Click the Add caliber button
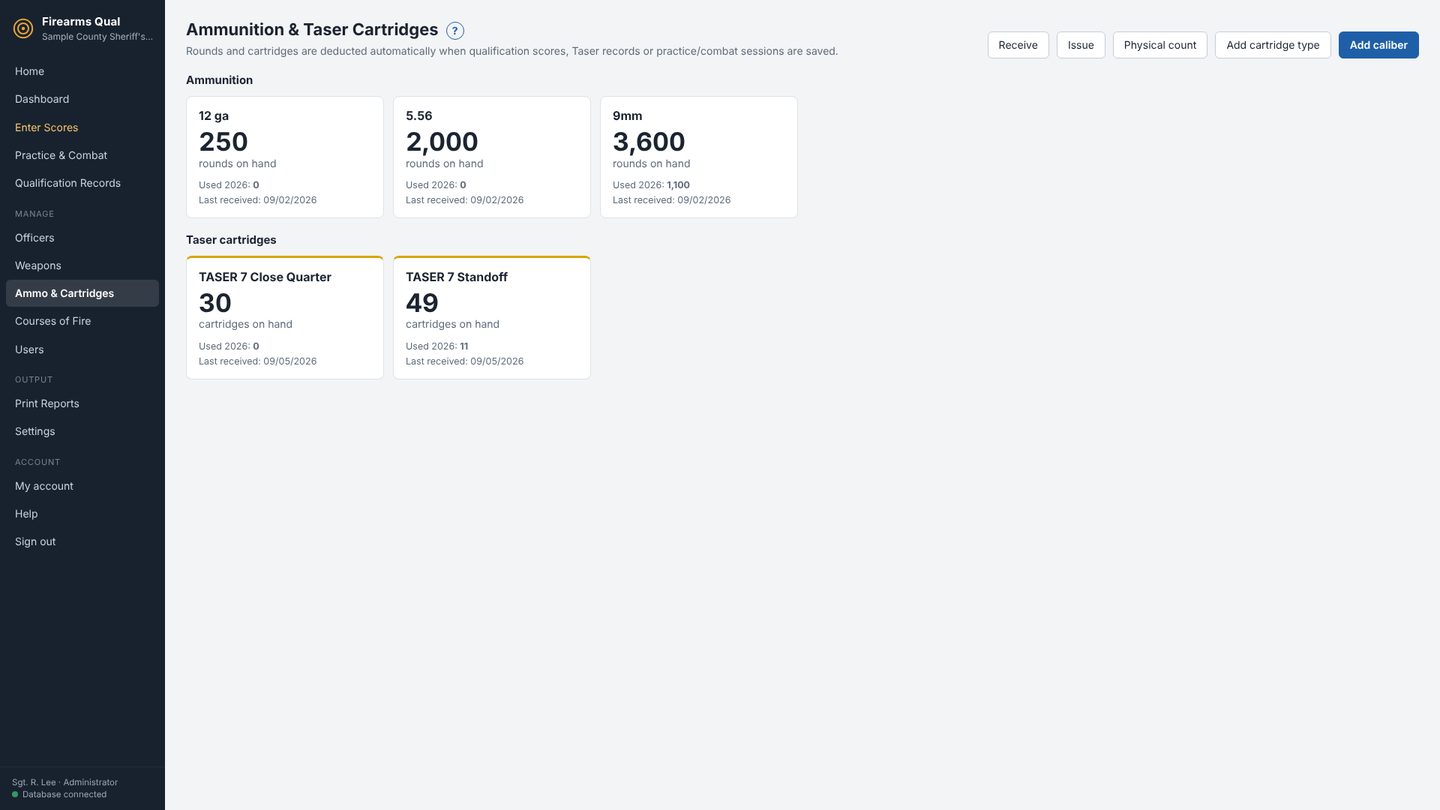Viewport: 1440px width, 810px height. coord(1378,45)
